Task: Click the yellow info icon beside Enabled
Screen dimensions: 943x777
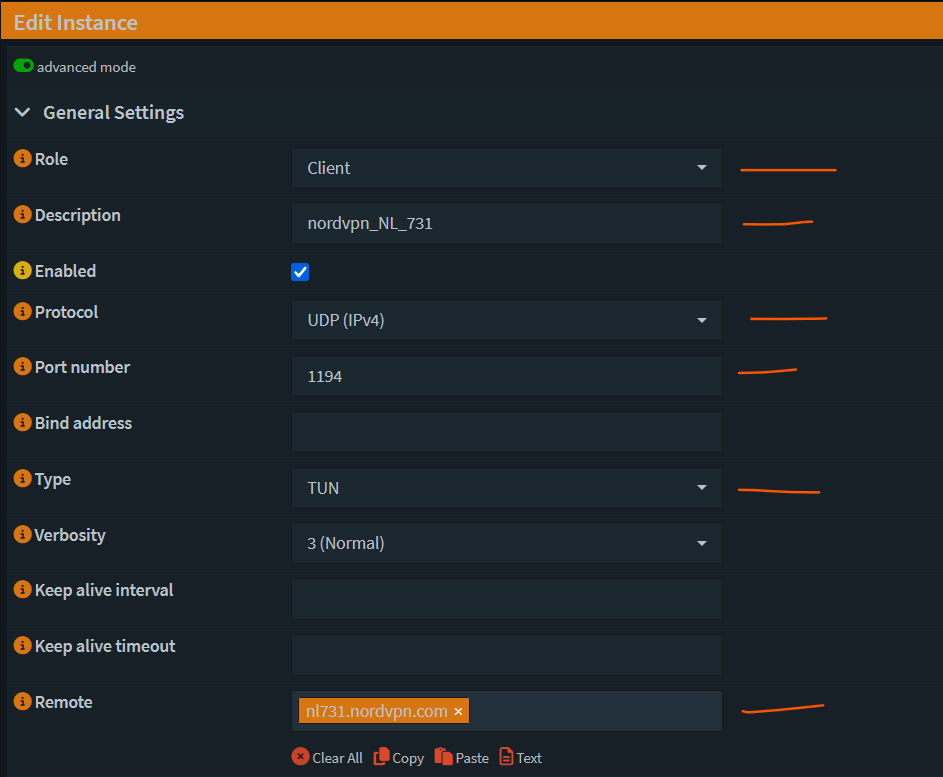Action: click(x=22, y=271)
